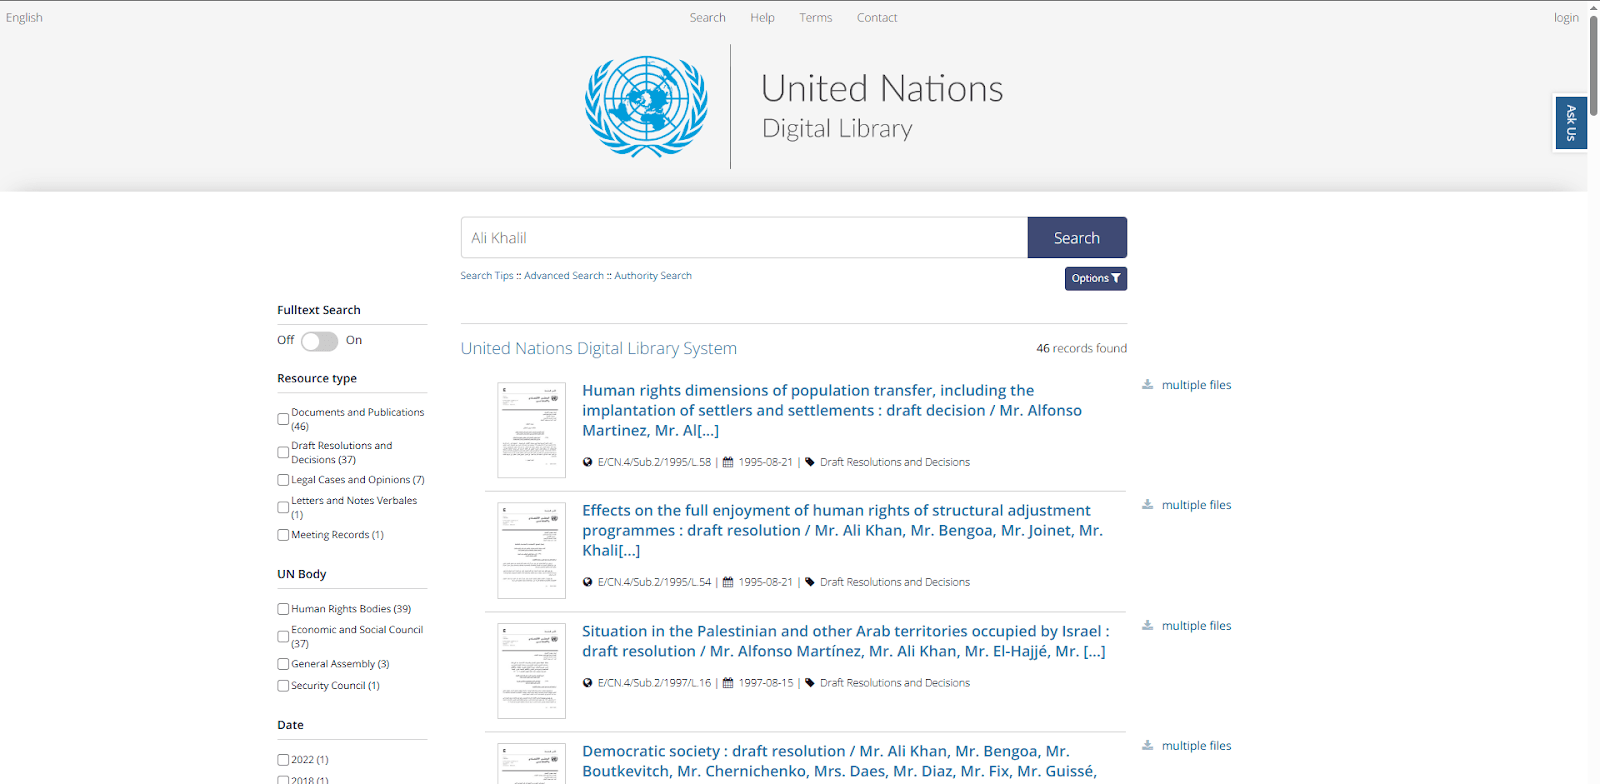Screen dimensions: 1600x784
Task: Click the login link
Action: pyautogui.click(x=1566, y=17)
